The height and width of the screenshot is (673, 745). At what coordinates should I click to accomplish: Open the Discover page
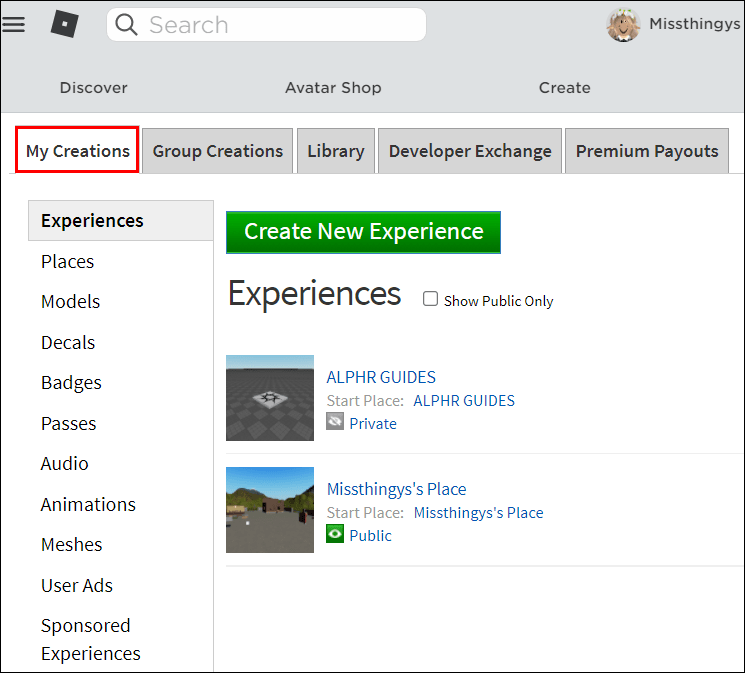pyautogui.click(x=94, y=87)
